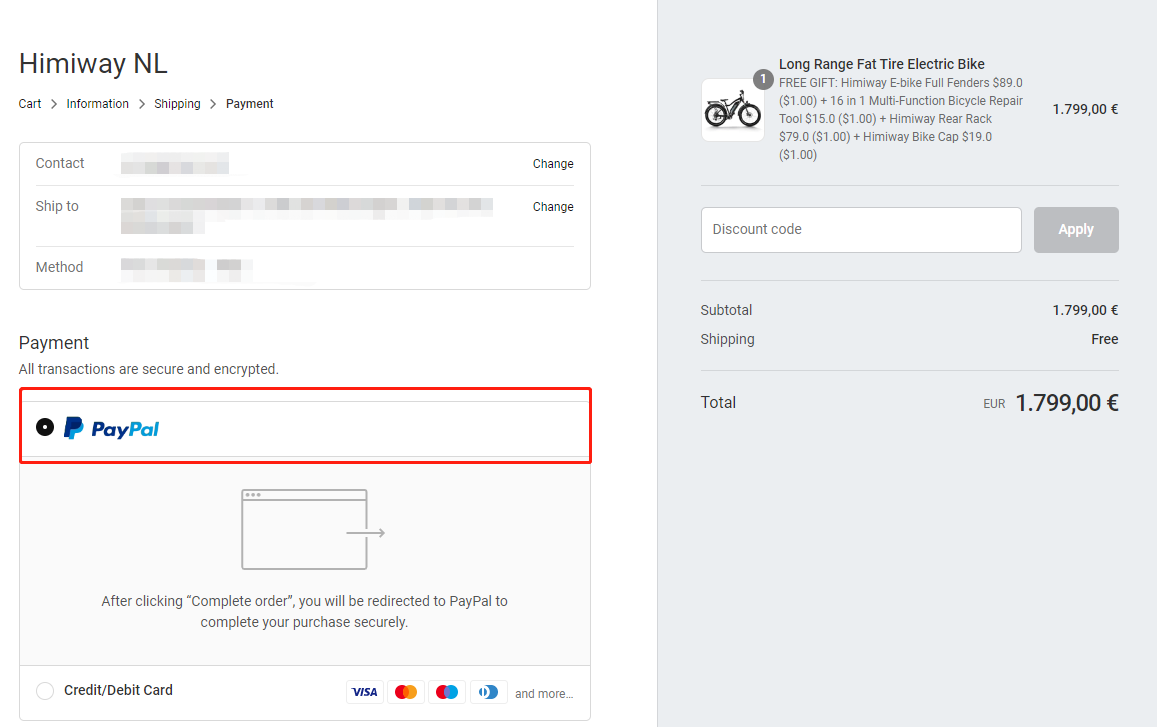Click the Diners Club icon
Screen dimensions: 1157x727
pos(488,691)
